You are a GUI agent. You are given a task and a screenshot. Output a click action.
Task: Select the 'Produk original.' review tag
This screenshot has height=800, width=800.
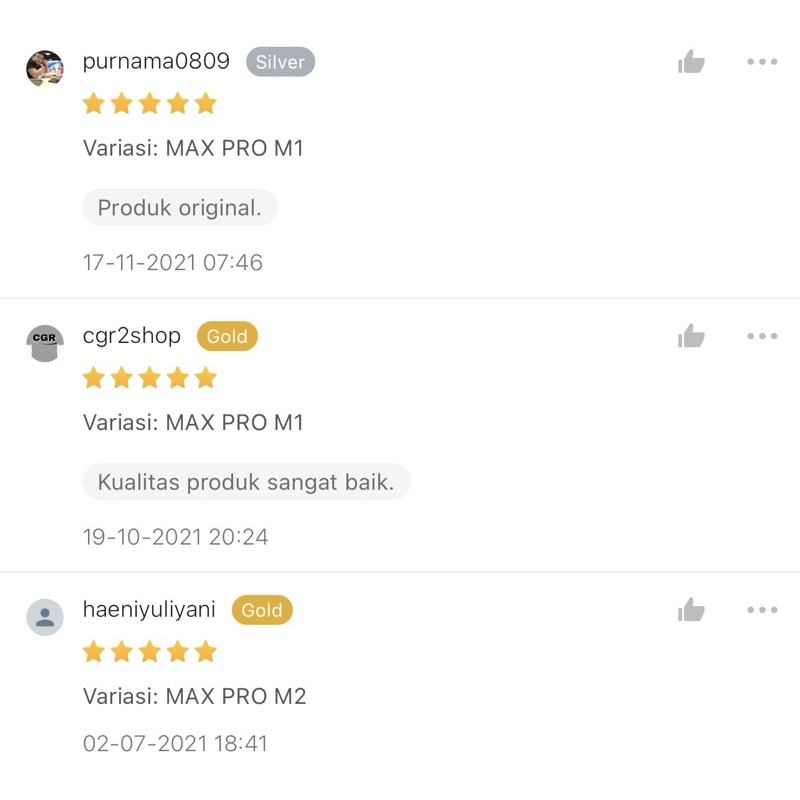pos(180,208)
